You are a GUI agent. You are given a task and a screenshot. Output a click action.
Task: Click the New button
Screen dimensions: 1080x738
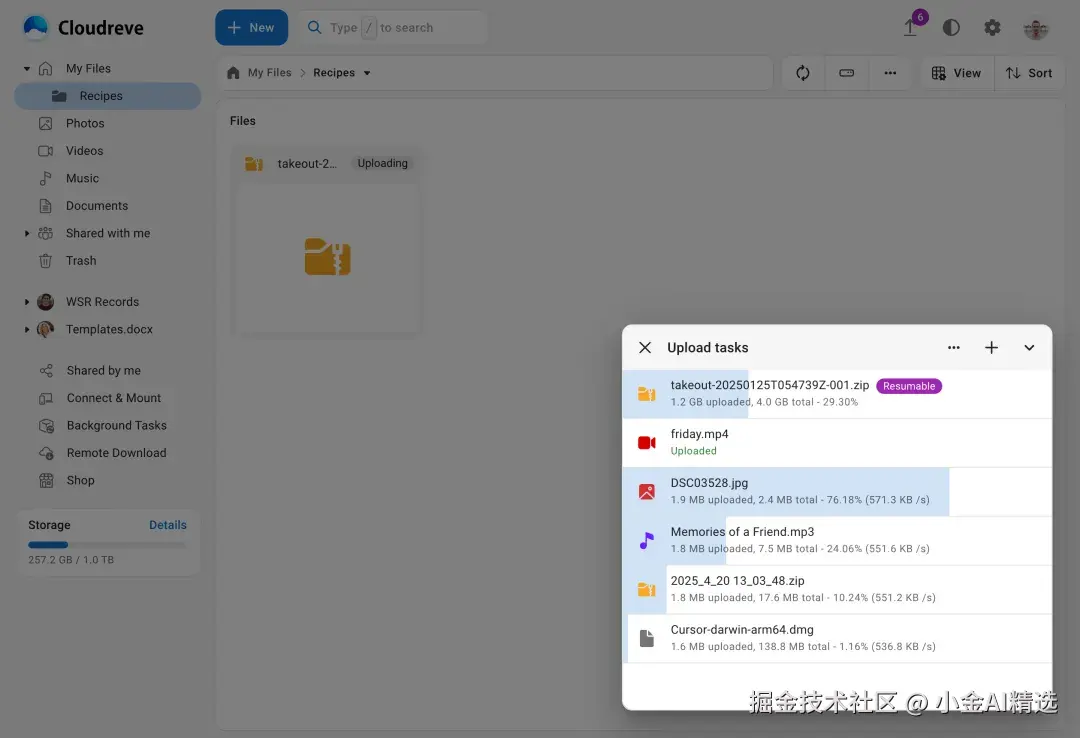(251, 28)
